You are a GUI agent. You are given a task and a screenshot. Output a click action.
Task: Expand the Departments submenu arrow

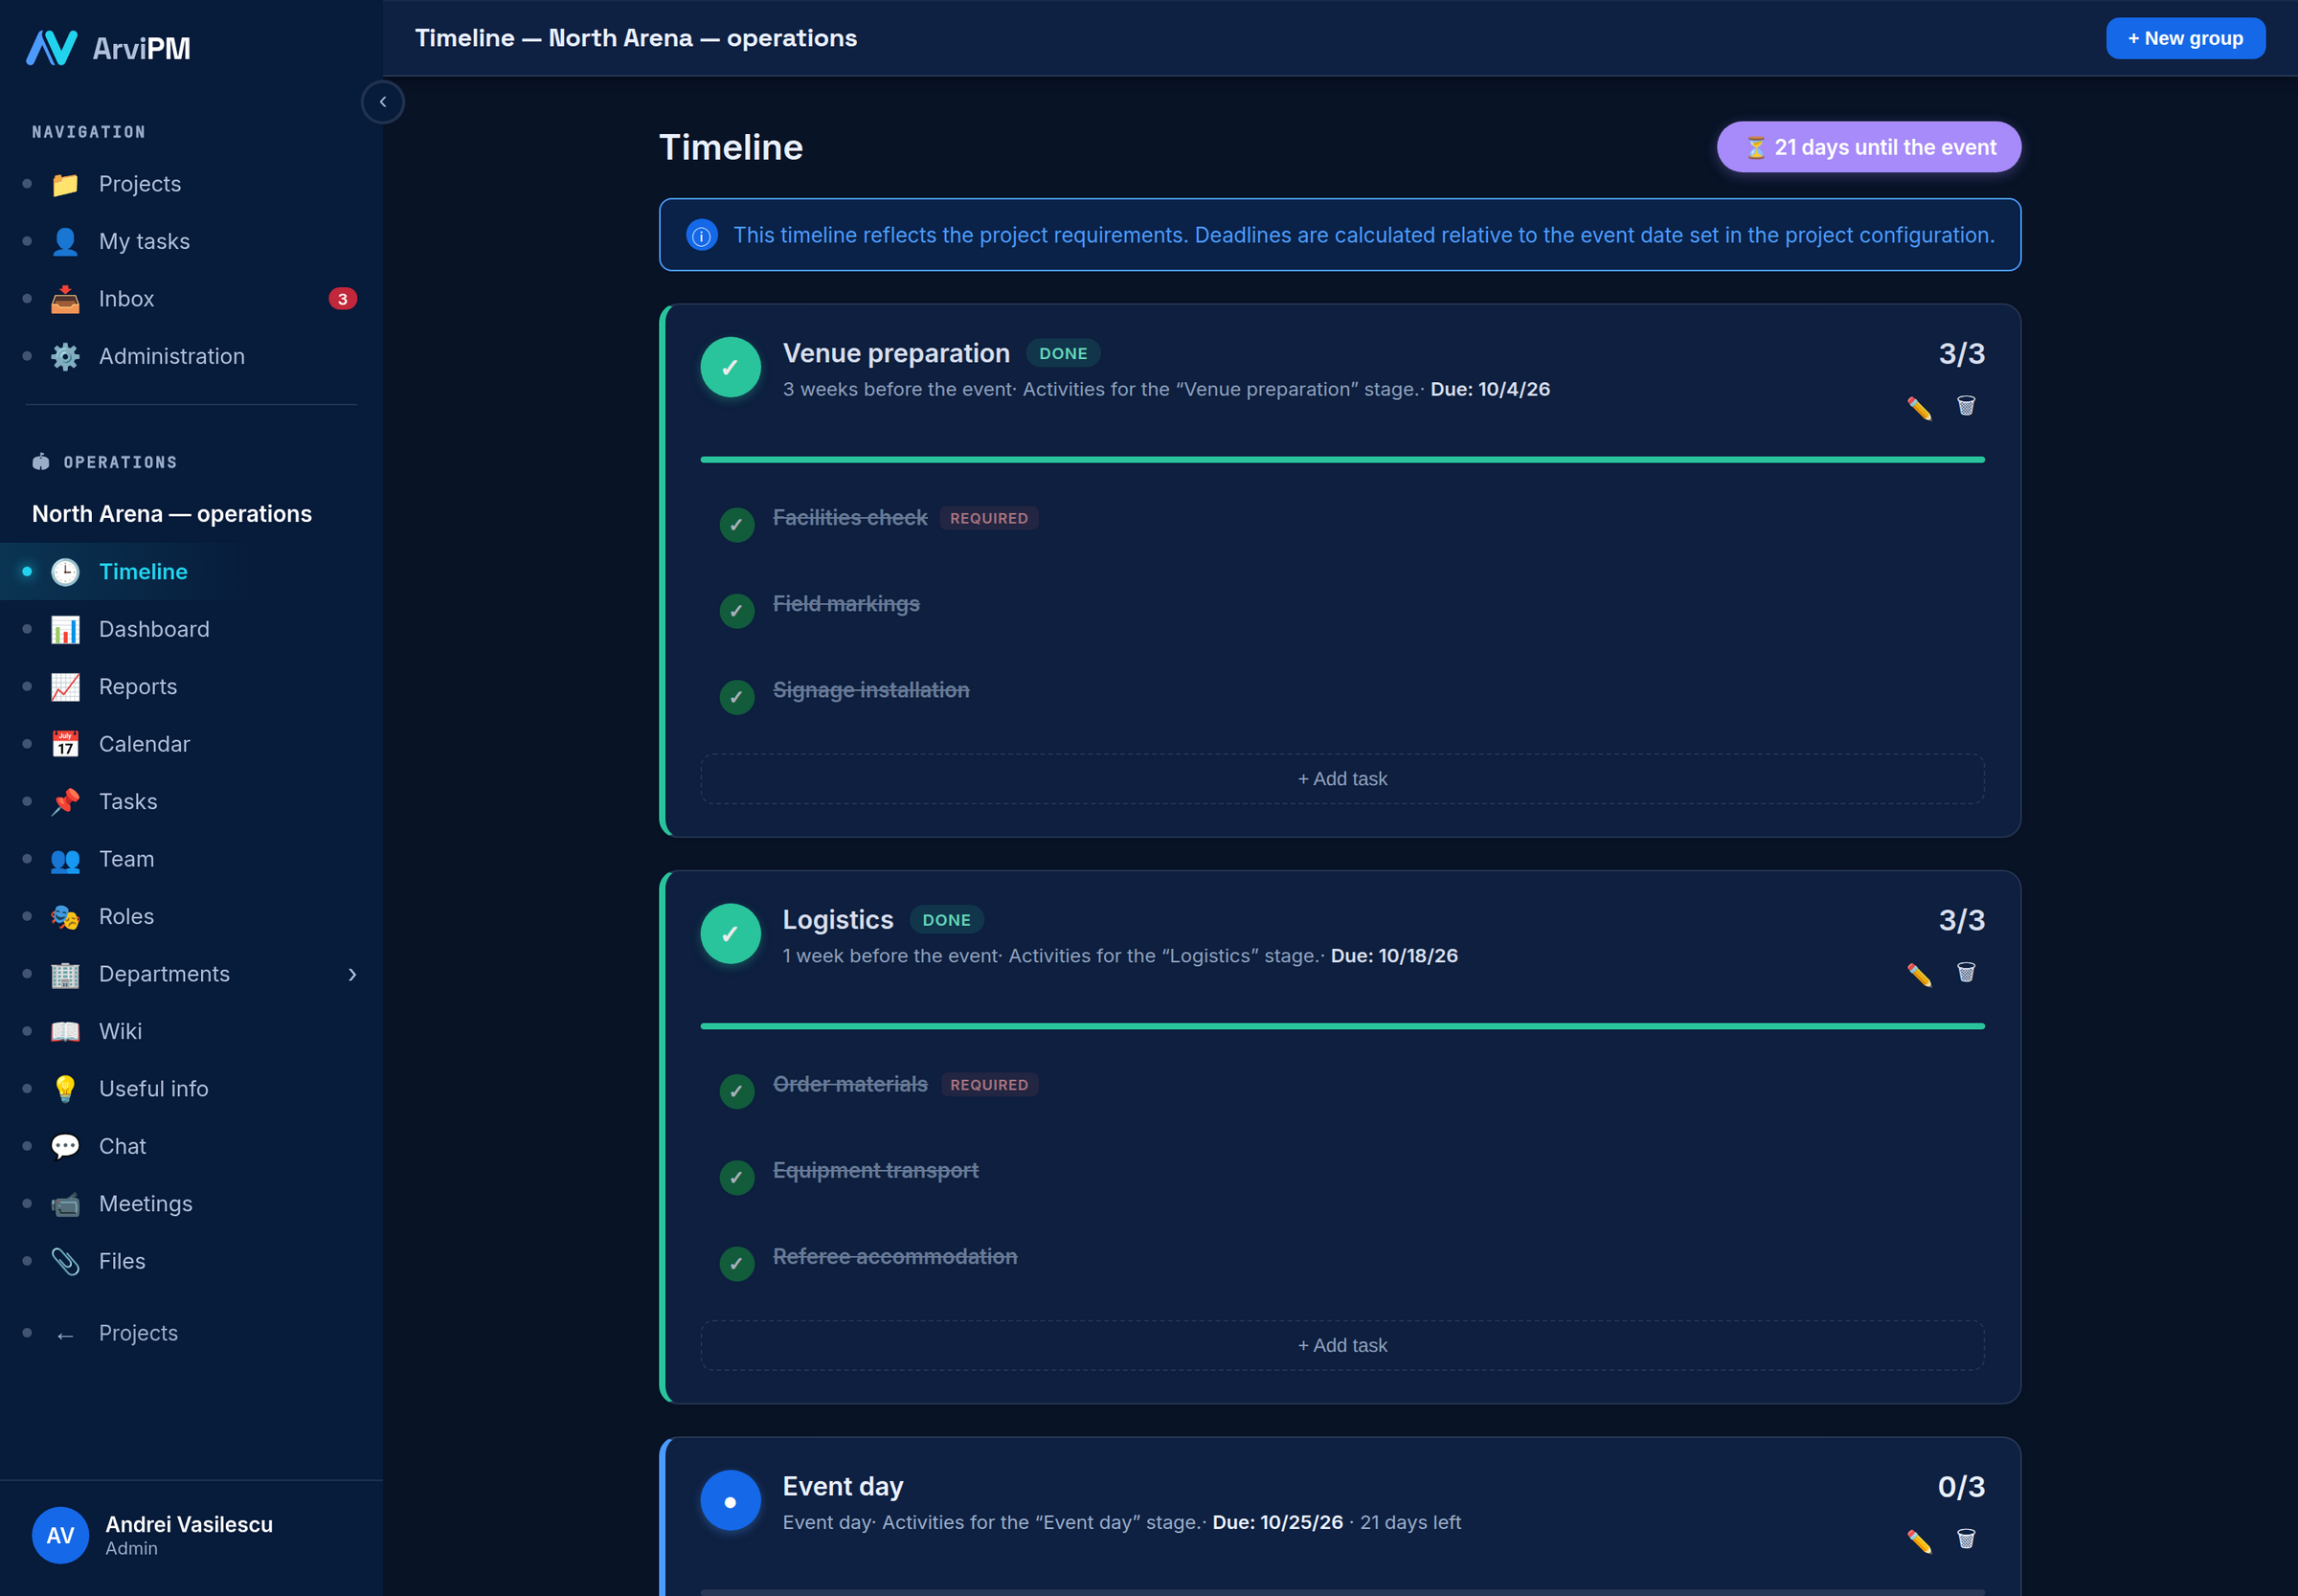352,974
